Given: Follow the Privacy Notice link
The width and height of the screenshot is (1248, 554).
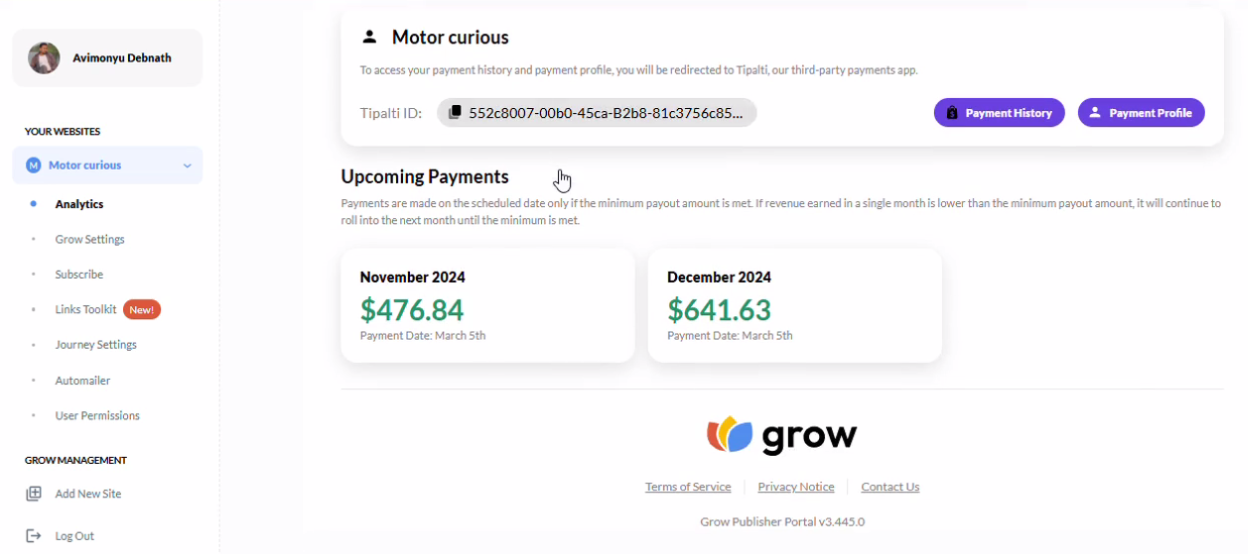Looking at the screenshot, I should 796,487.
